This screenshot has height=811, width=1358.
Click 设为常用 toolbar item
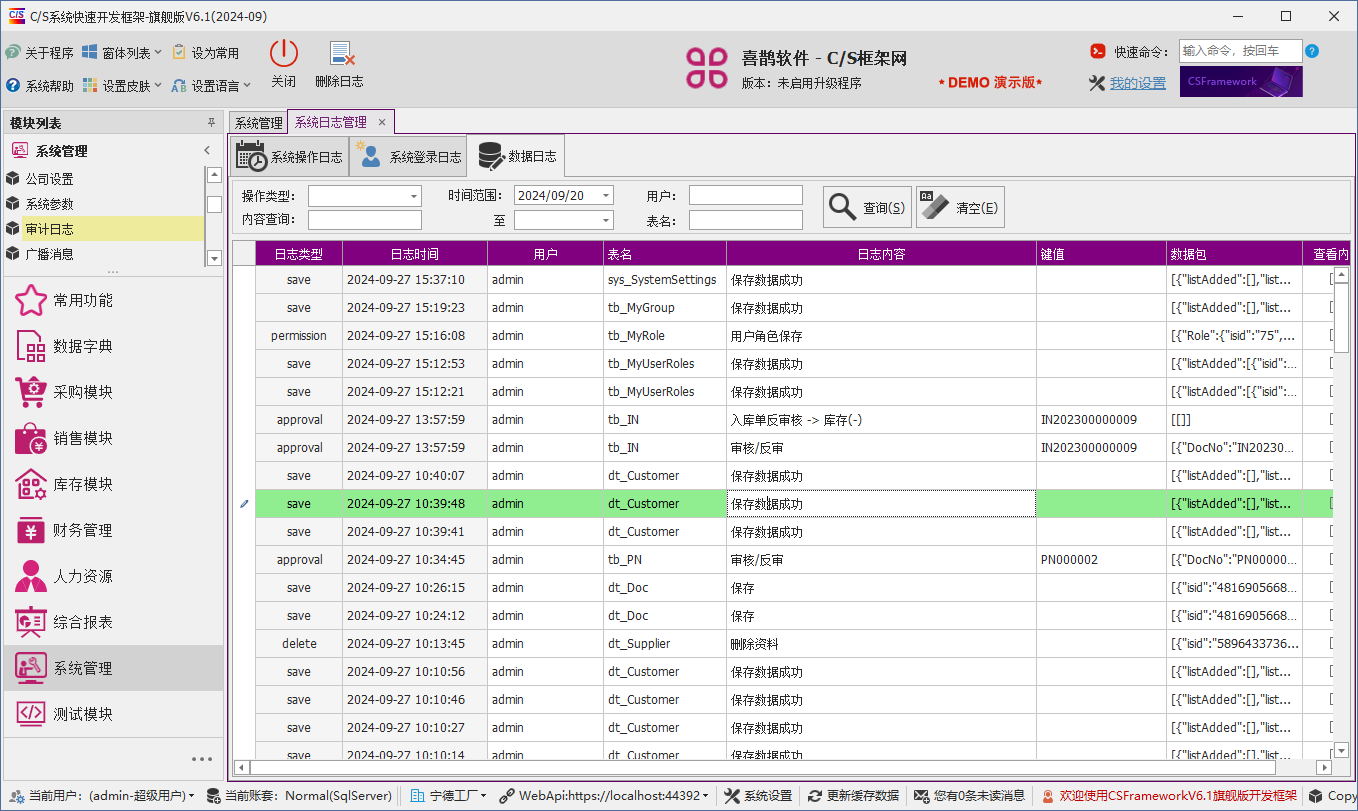206,53
